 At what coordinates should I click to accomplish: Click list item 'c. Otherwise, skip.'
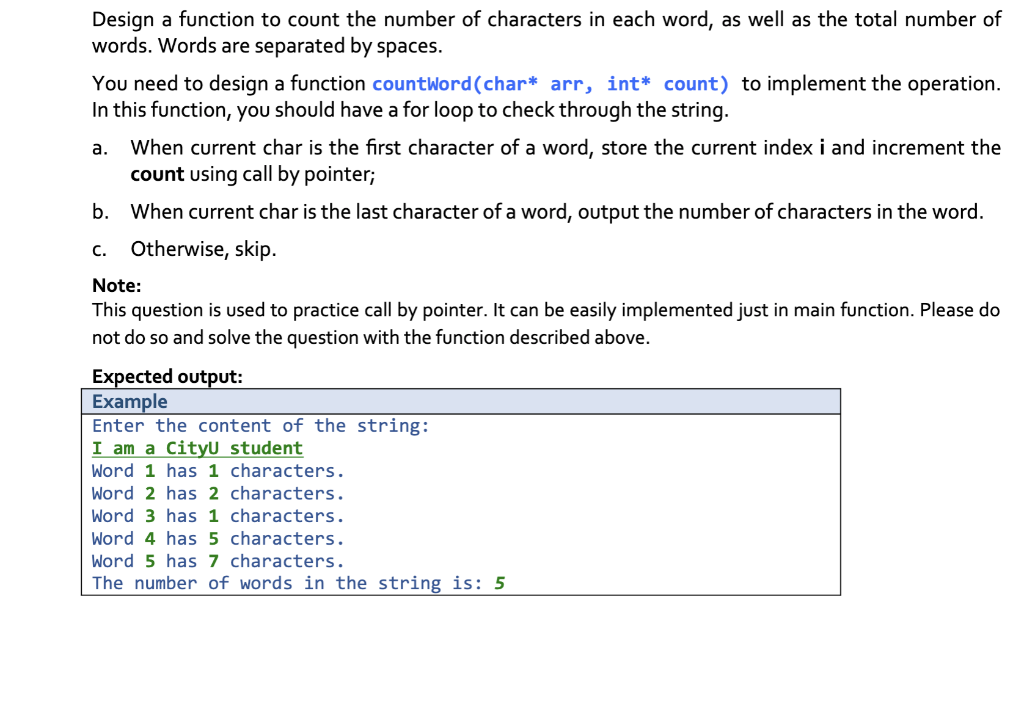[x=184, y=249]
